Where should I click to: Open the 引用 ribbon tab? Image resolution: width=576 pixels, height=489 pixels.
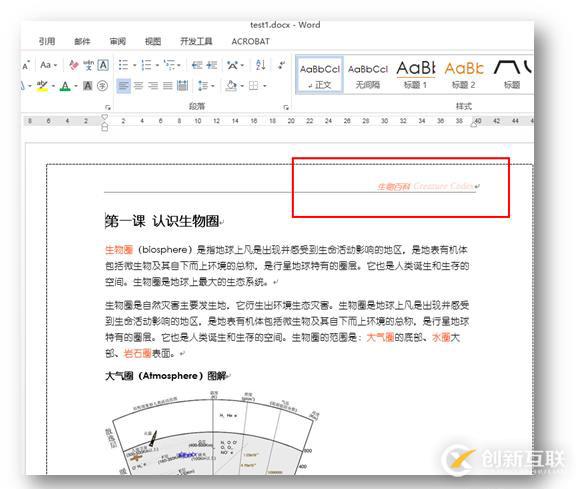pyautogui.click(x=47, y=41)
